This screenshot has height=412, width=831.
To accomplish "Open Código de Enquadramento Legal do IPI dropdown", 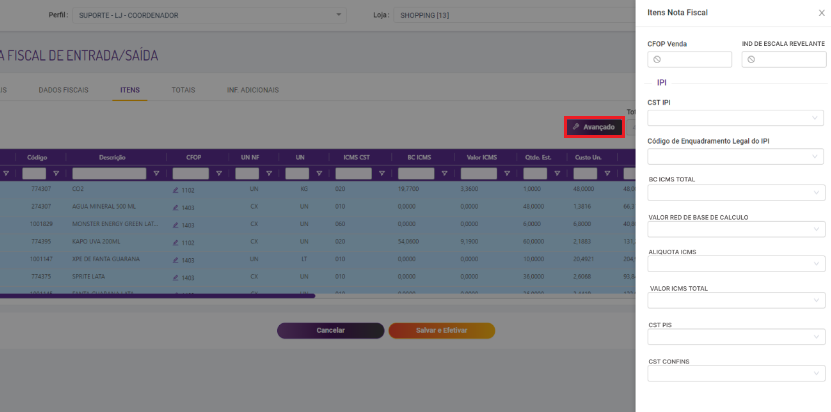I will (736, 156).
